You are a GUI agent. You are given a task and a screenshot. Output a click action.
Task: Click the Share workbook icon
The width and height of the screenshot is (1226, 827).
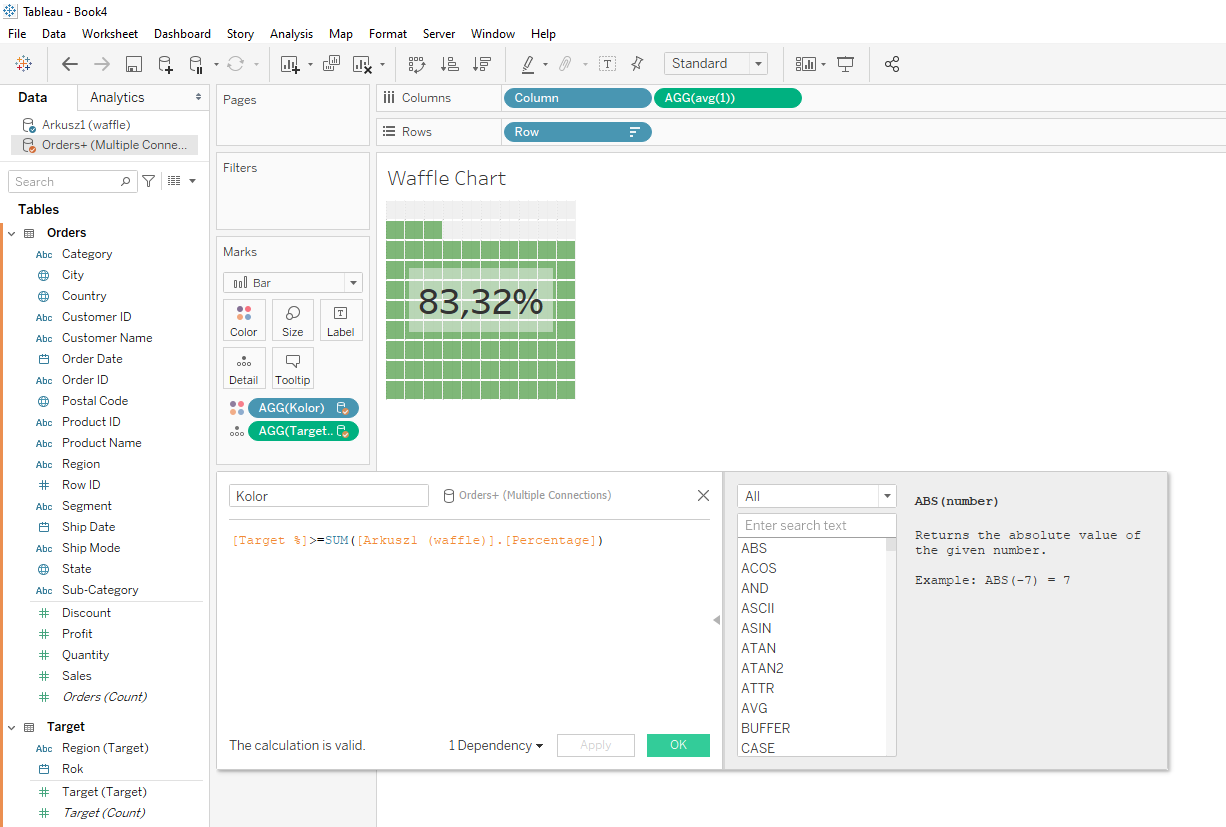[x=892, y=64]
